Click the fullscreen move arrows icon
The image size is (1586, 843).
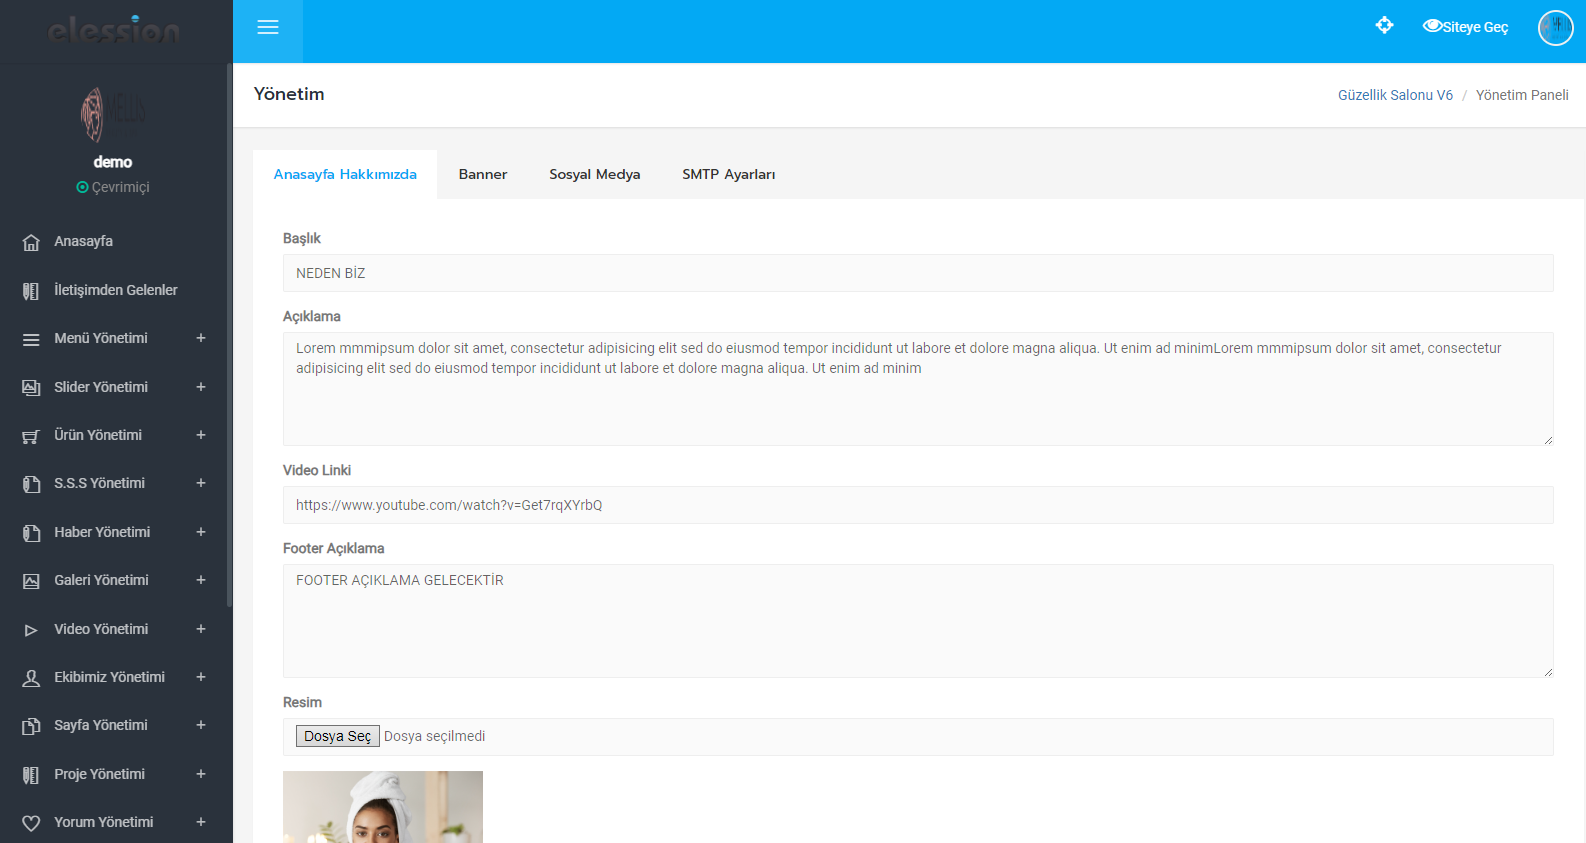point(1384,26)
